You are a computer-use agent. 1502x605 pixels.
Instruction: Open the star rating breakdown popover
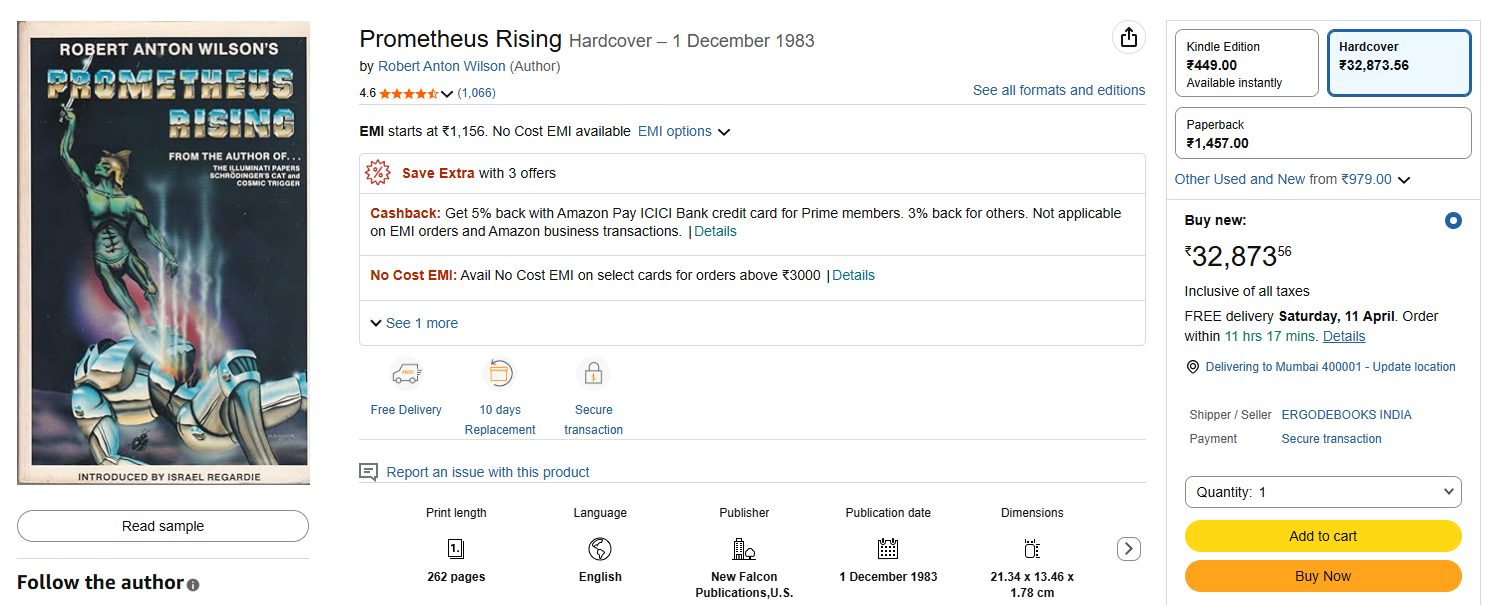[446, 94]
